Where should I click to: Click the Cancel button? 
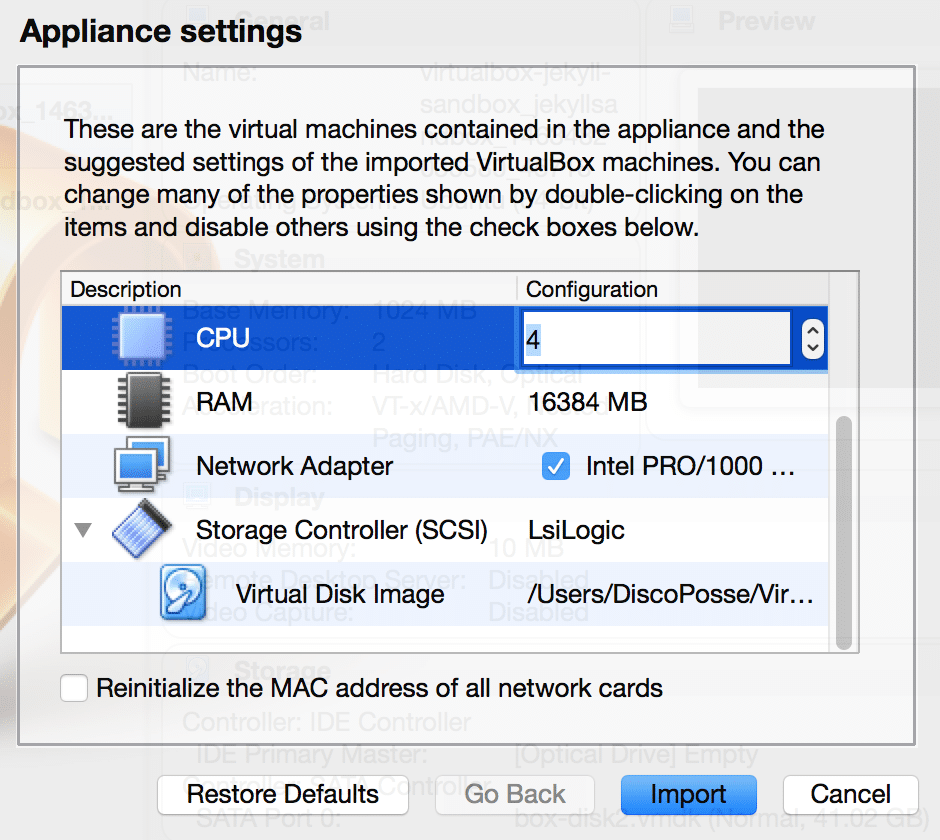pos(850,794)
